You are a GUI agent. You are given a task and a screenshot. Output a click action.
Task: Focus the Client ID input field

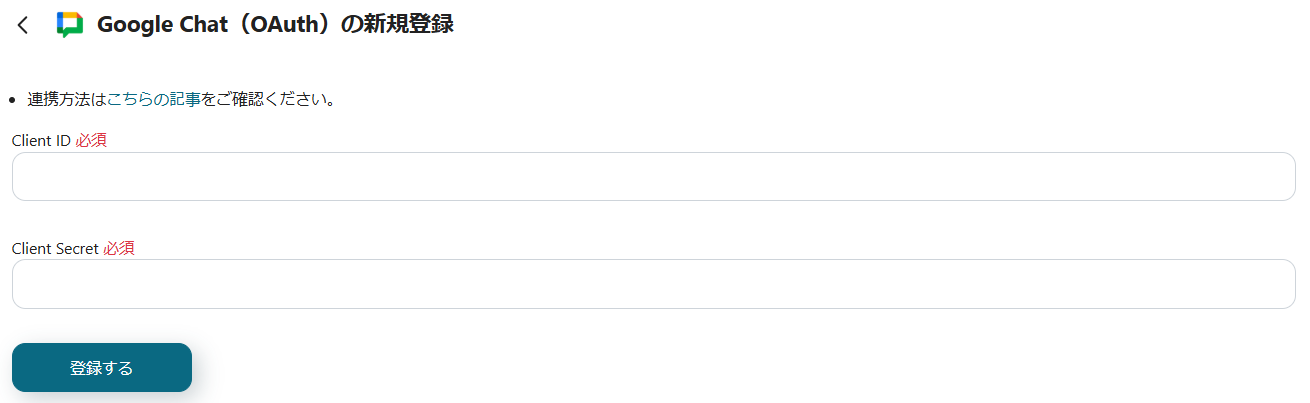point(654,177)
